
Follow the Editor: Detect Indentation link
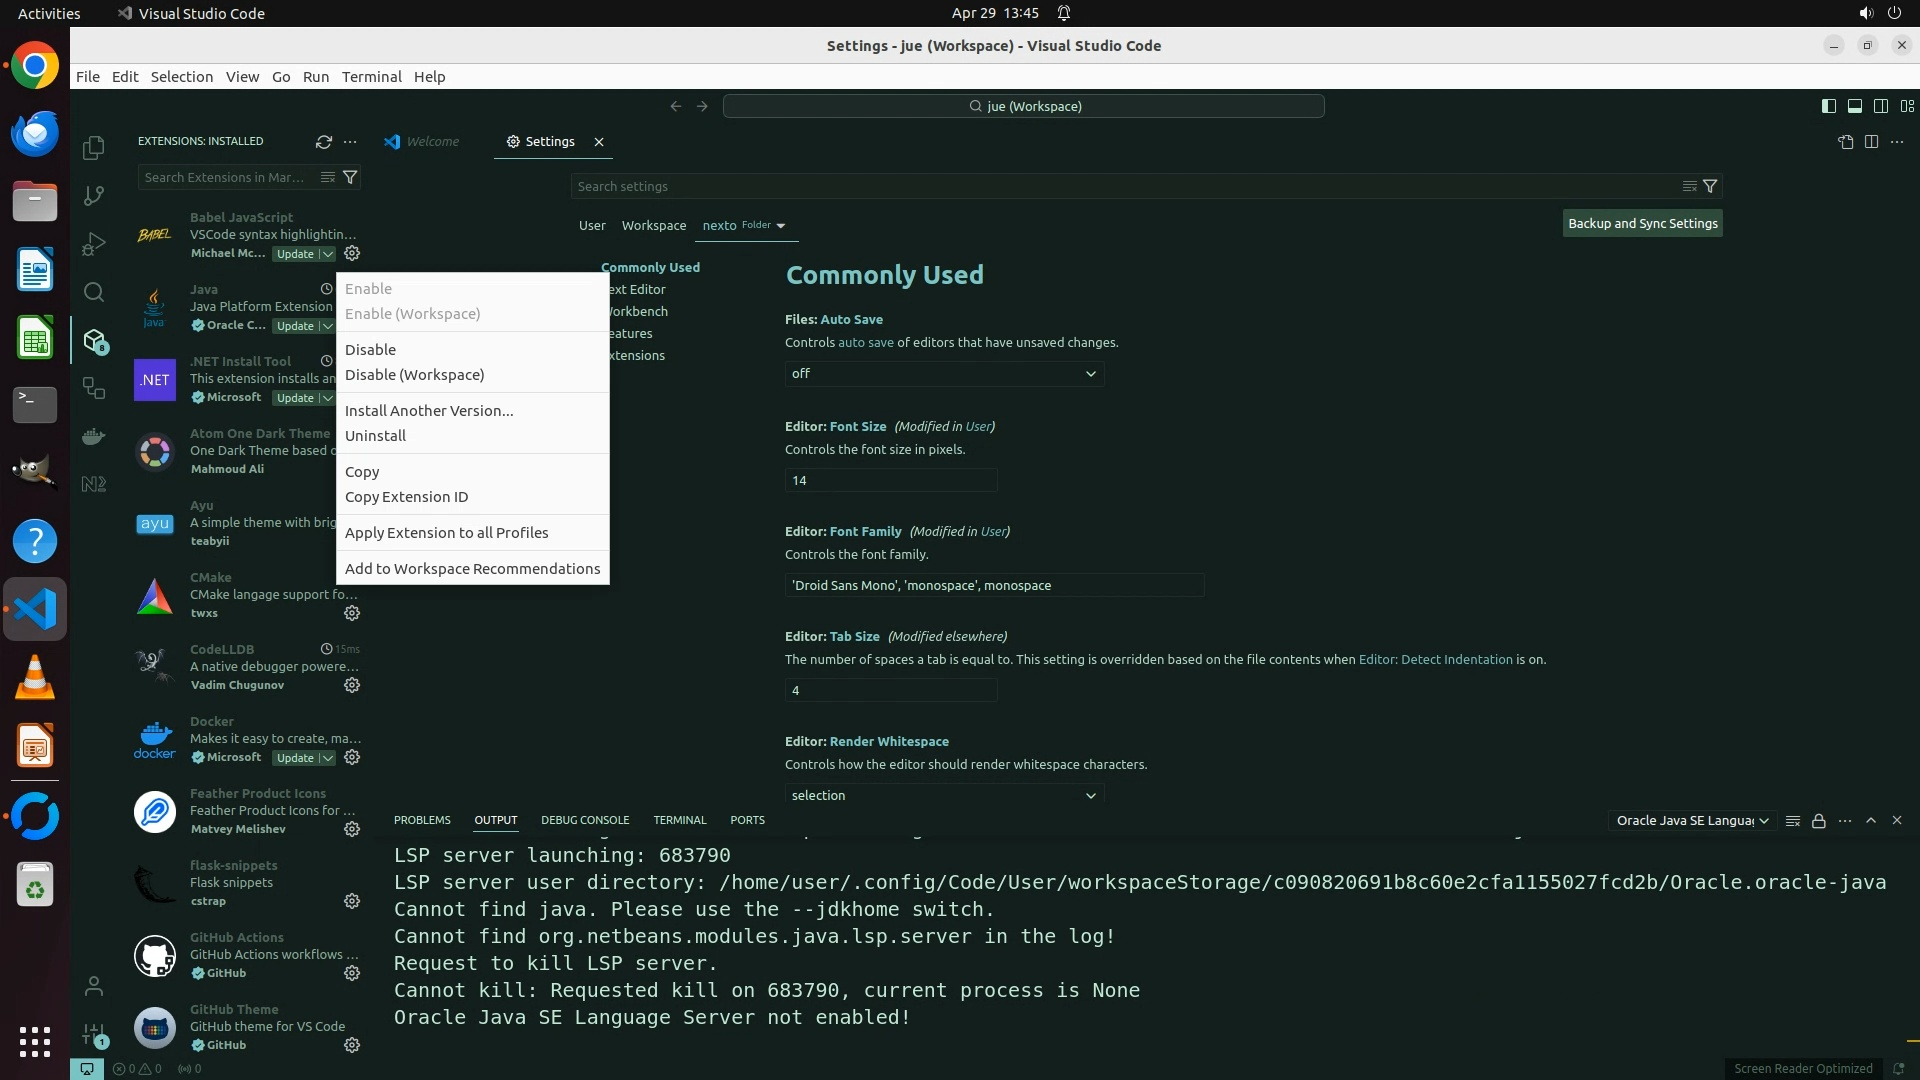tap(1435, 660)
